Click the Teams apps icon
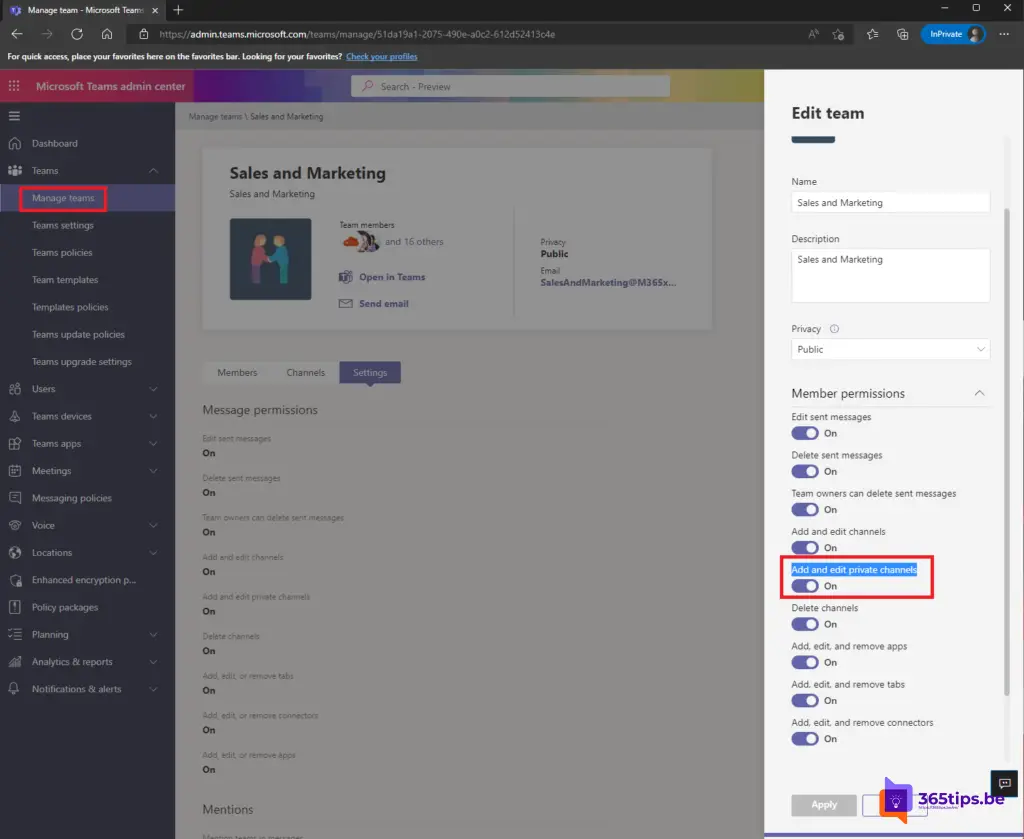This screenshot has width=1024, height=839. click(x=15, y=443)
